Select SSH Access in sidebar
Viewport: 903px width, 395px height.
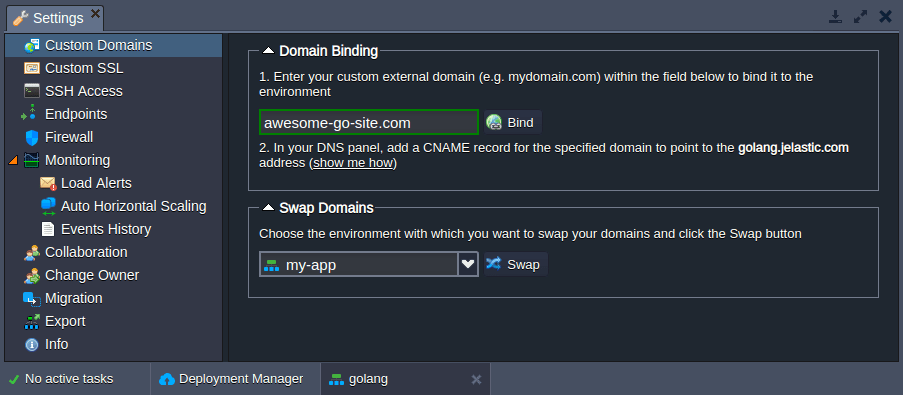coord(113,92)
